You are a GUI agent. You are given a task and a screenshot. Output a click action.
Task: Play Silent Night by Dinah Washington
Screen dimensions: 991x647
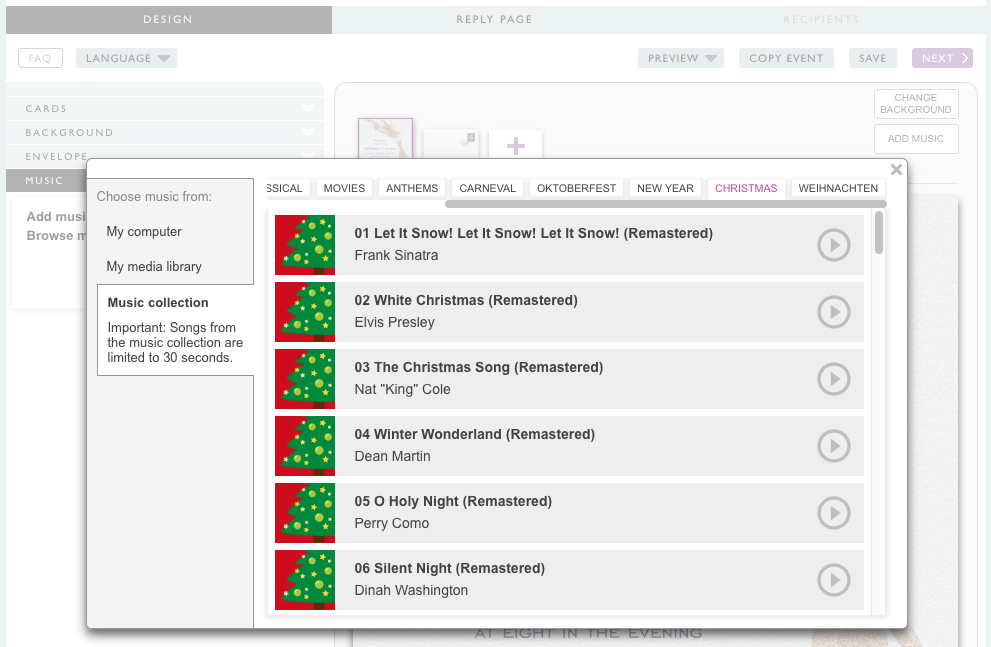click(833, 580)
